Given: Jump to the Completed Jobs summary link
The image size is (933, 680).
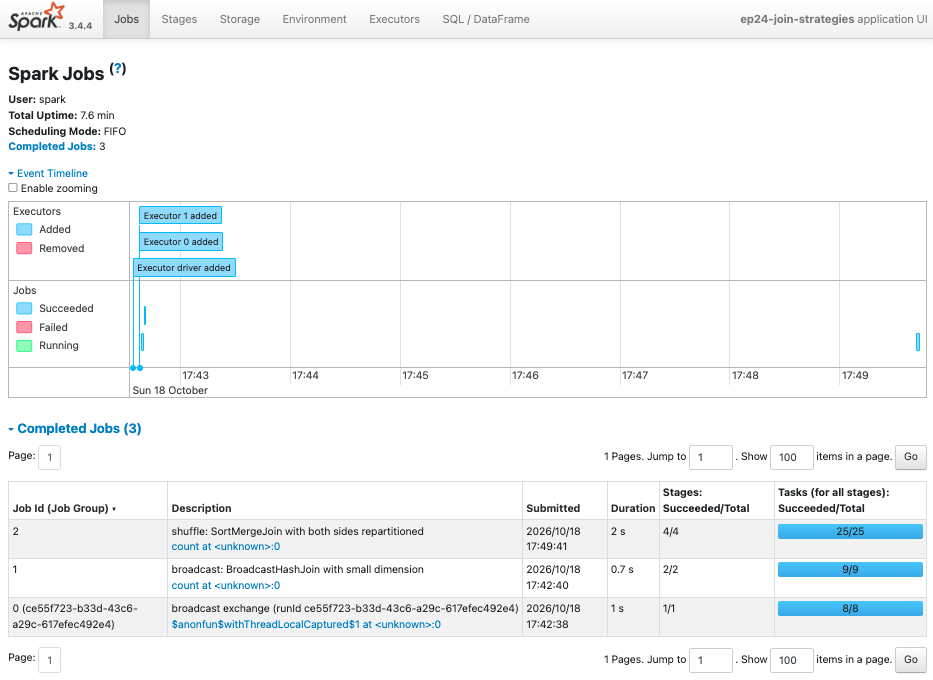Looking at the screenshot, I should click(52, 146).
